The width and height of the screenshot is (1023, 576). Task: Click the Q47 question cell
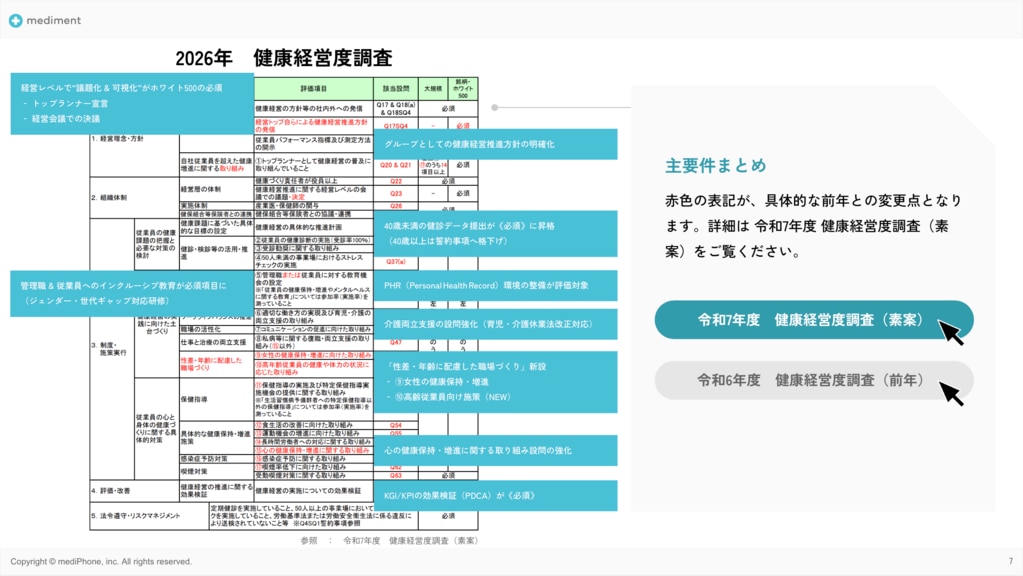(395, 342)
